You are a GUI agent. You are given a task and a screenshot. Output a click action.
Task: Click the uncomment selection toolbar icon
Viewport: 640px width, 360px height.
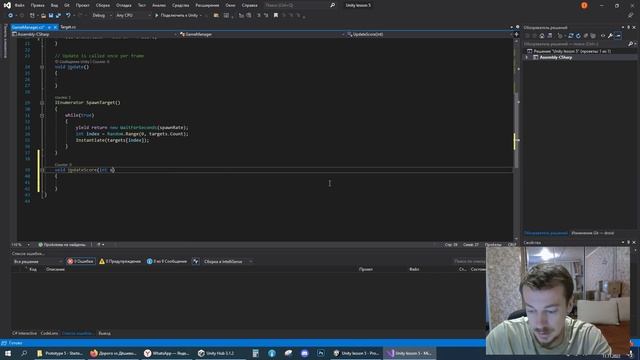click(x=266, y=16)
